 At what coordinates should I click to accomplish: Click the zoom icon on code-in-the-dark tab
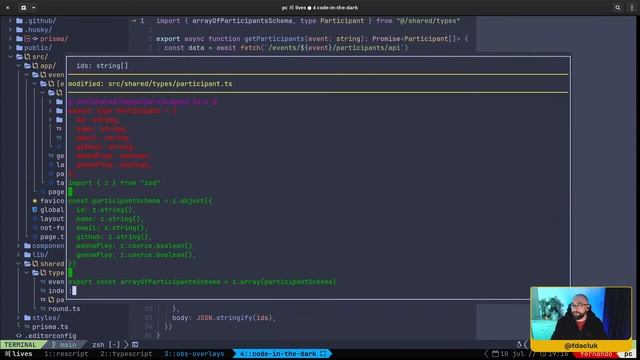tap(323, 354)
